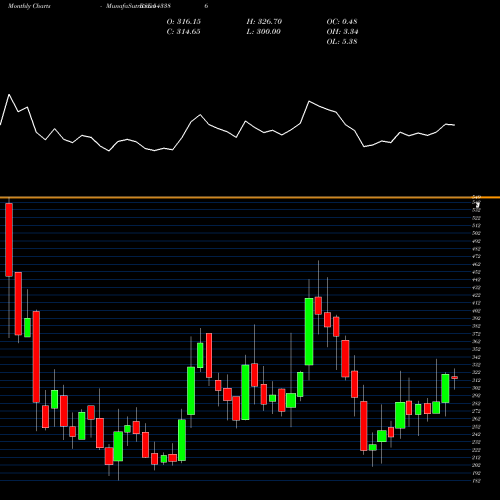
Task: Click the tallest red candle at far left
Action: point(9,240)
